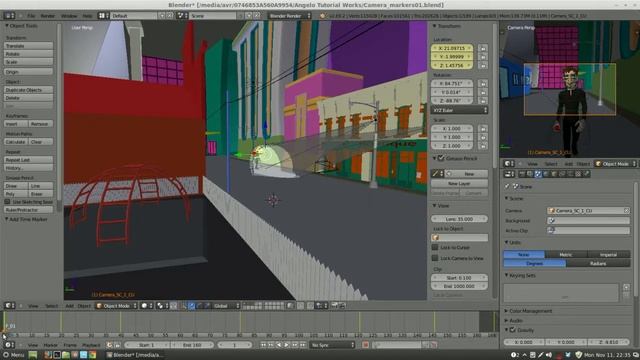Click the New Layer grease pencil button

click(459, 184)
